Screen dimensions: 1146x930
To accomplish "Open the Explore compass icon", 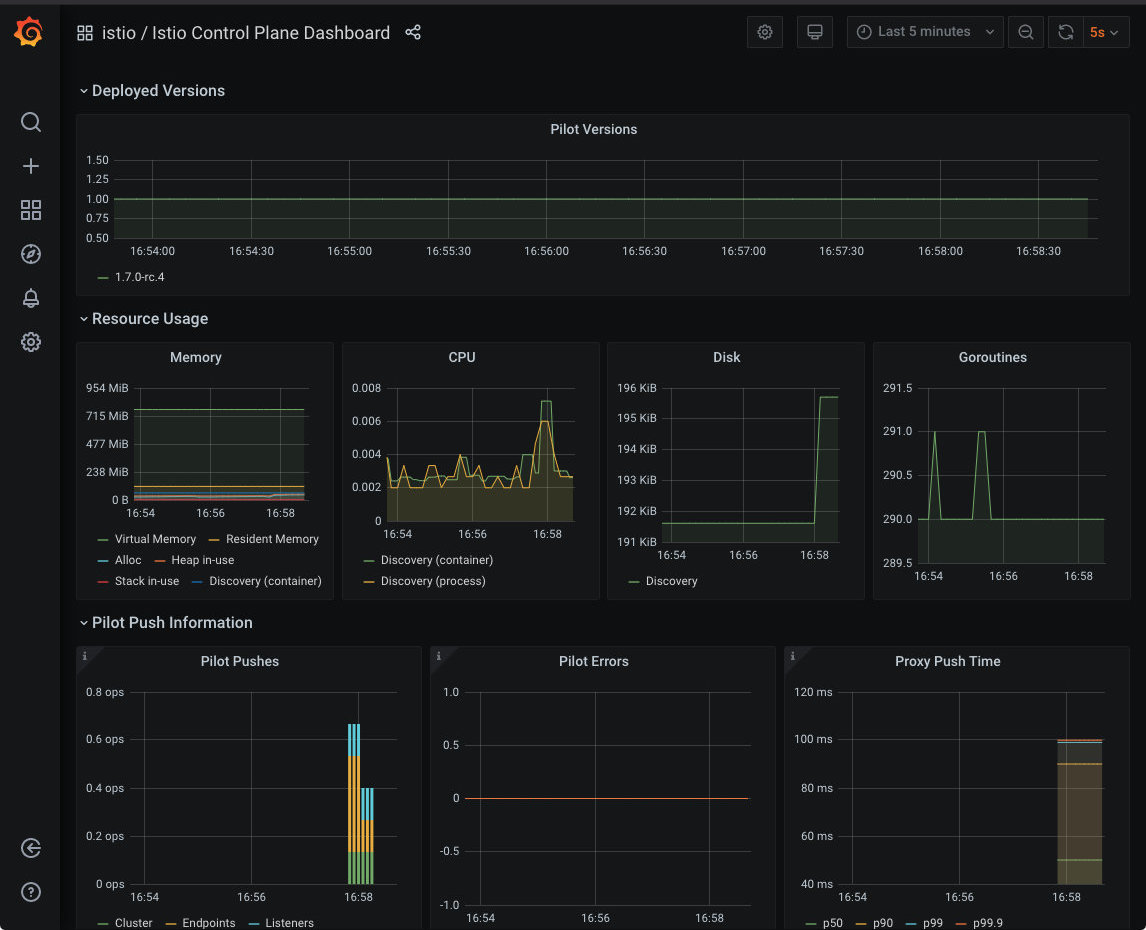I will click(x=31, y=254).
